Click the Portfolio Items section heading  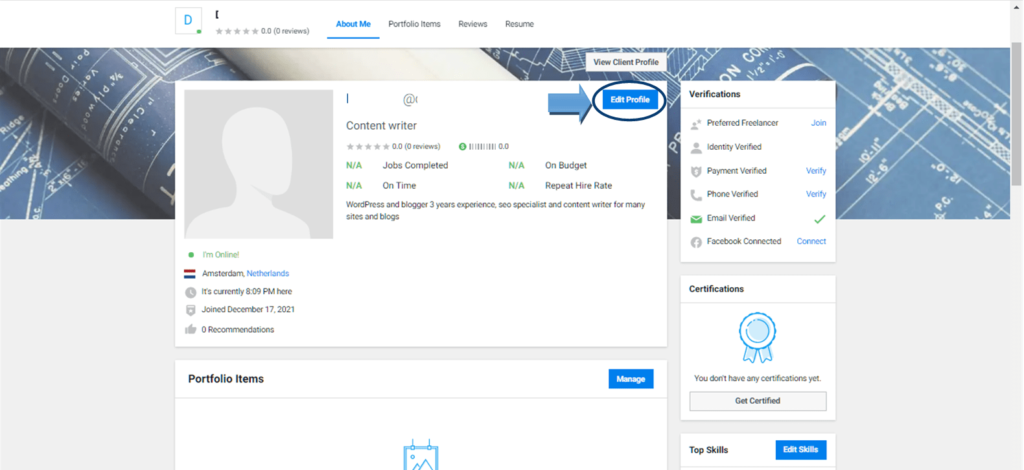226,379
